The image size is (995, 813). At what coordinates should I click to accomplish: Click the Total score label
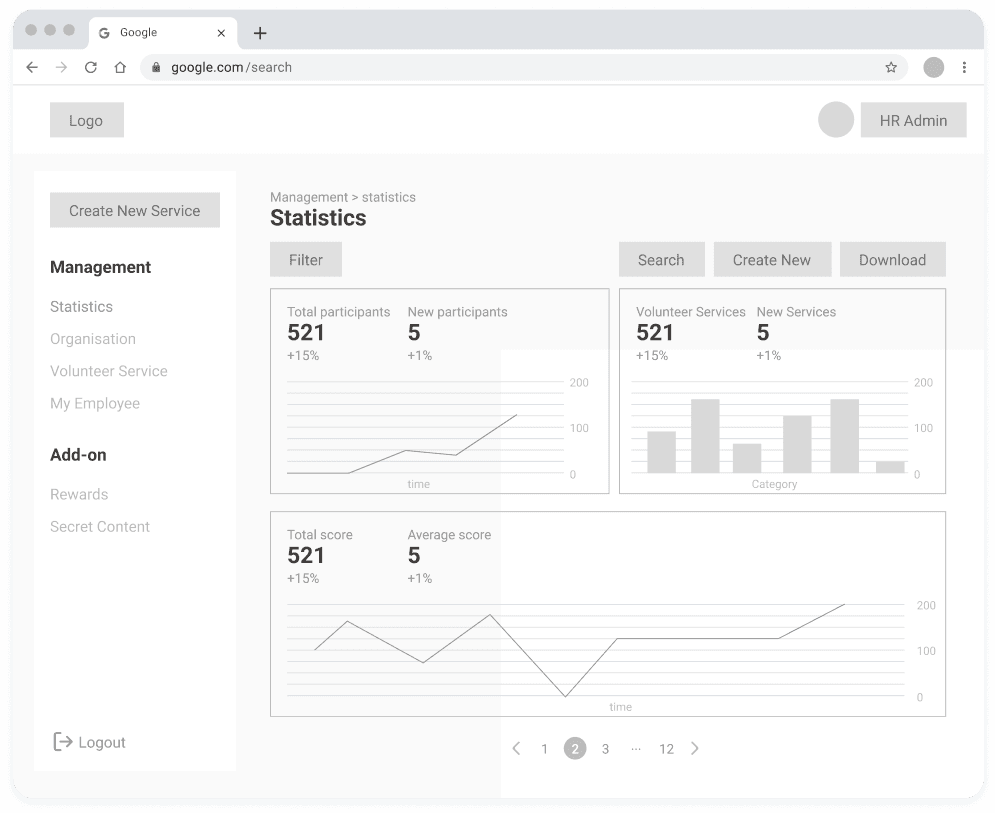point(320,534)
